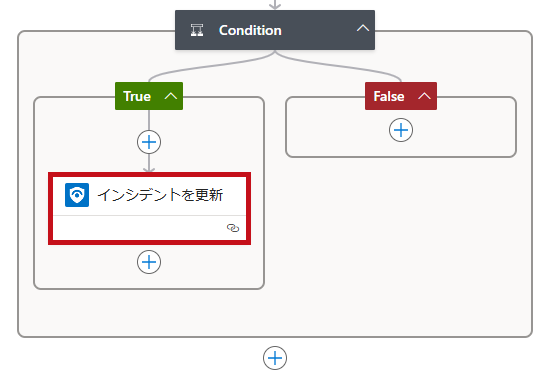Screen dimensions: 555x377
Task: Click the incoming arrow above the Condition card
Action: 275,5
